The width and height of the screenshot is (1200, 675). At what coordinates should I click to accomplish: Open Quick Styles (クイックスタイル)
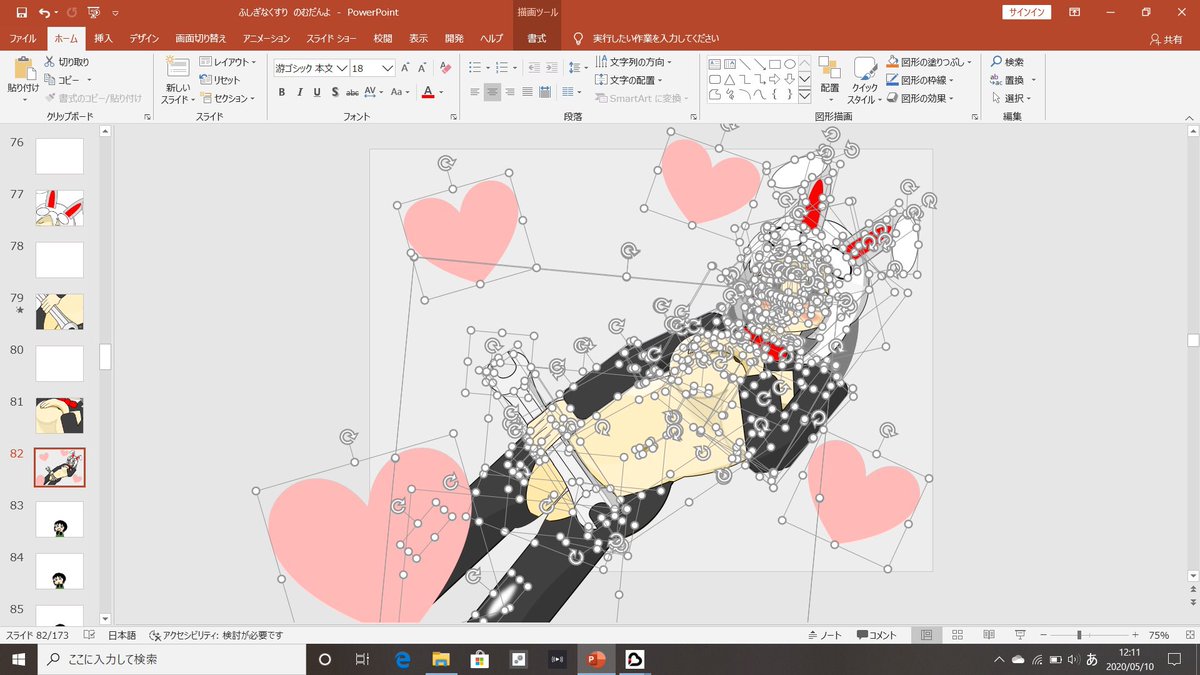pyautogui.click(x=863, y=80)
